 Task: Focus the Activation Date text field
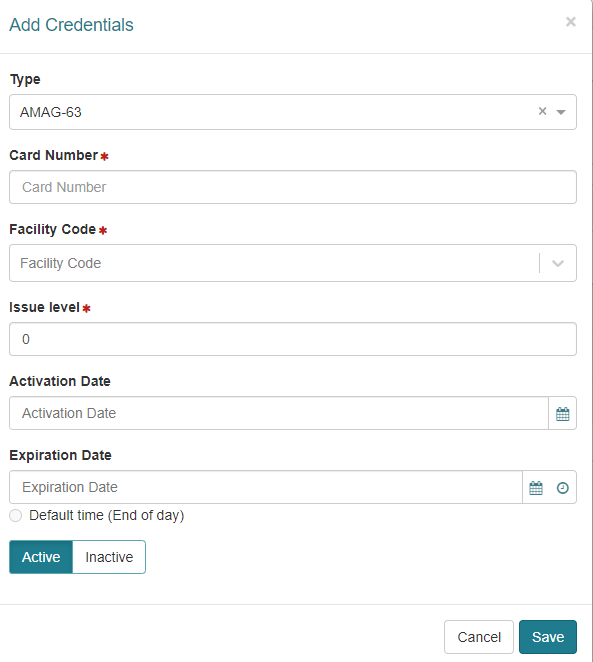[x=279, y=413]
